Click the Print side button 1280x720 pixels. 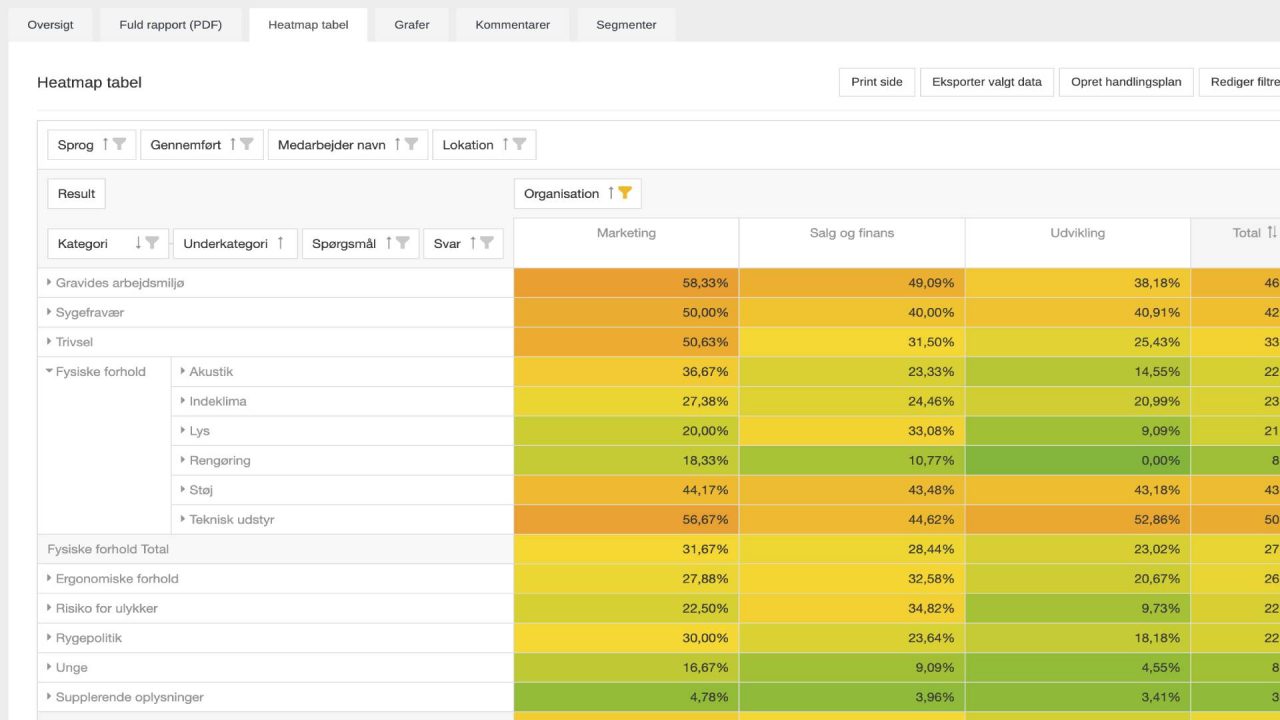pyautogui.click(x=876, y=82)
